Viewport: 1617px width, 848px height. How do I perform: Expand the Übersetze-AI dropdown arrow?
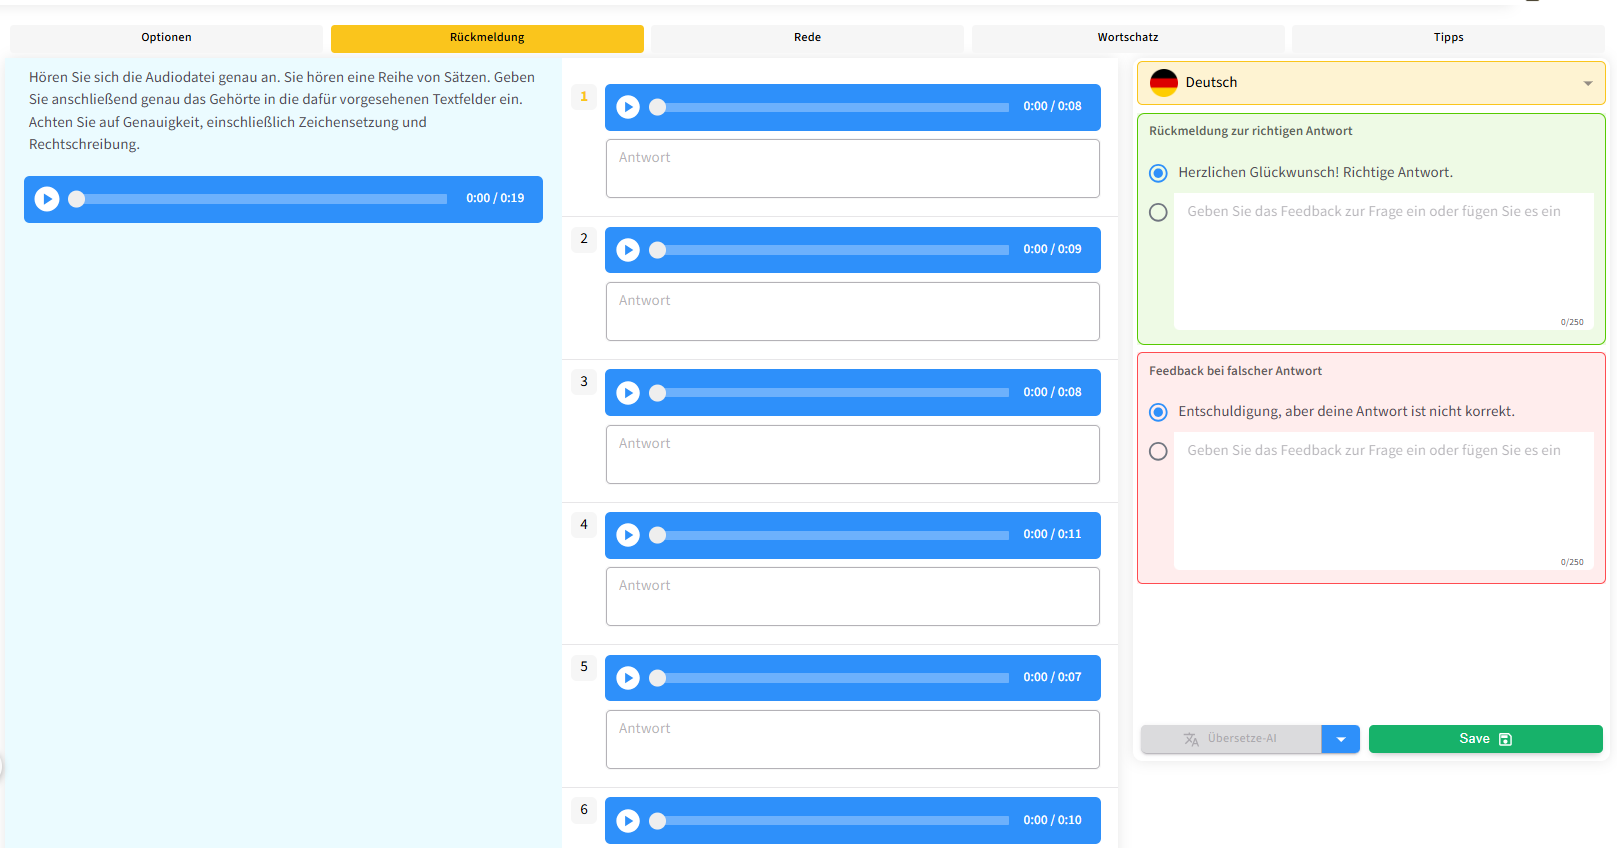click(1340, 739)
